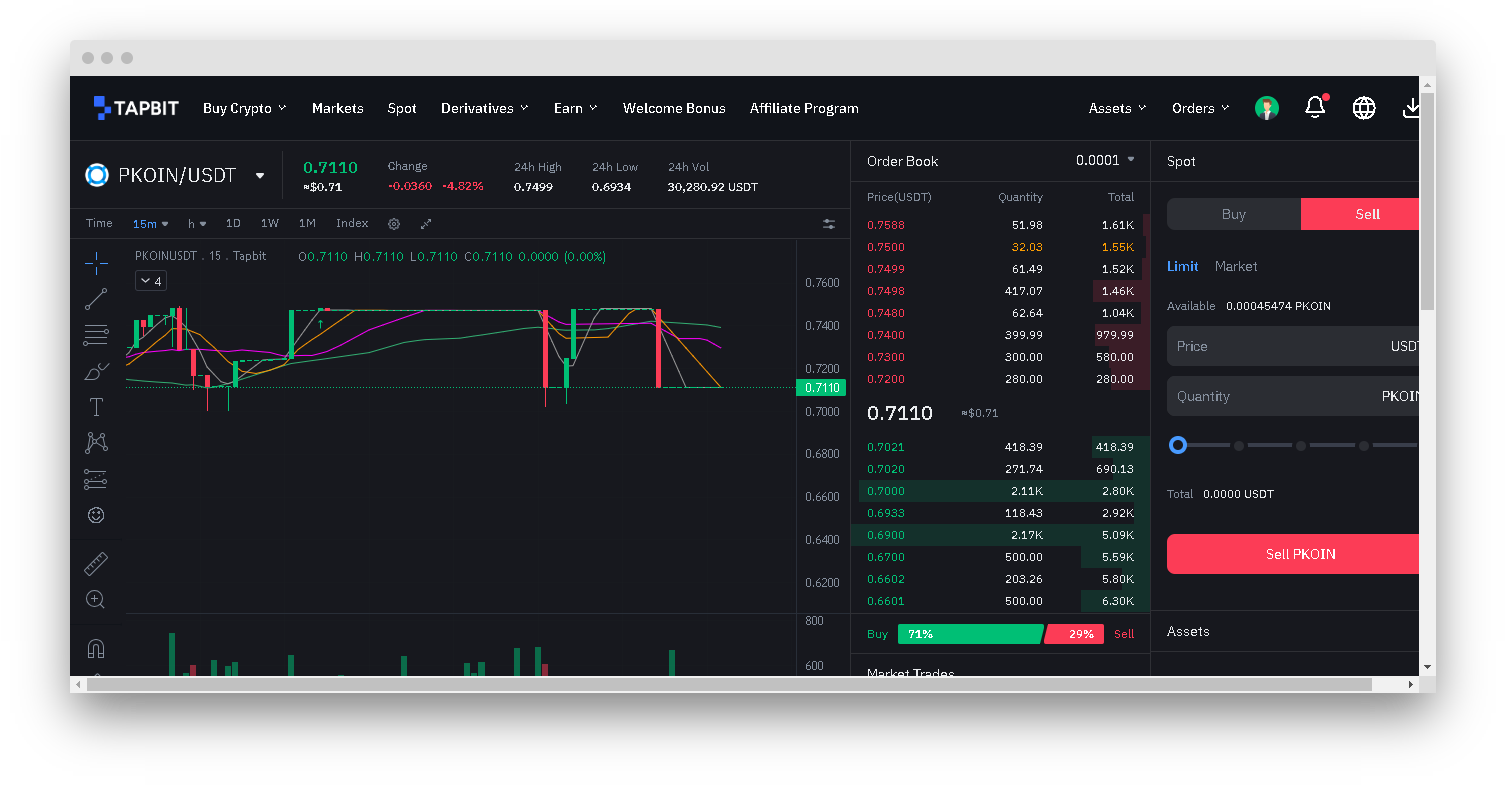Collapse the indicators legend showing 4
This screenshot has height=793, width=1506.
pyautogui.click(x=151, y=281)
